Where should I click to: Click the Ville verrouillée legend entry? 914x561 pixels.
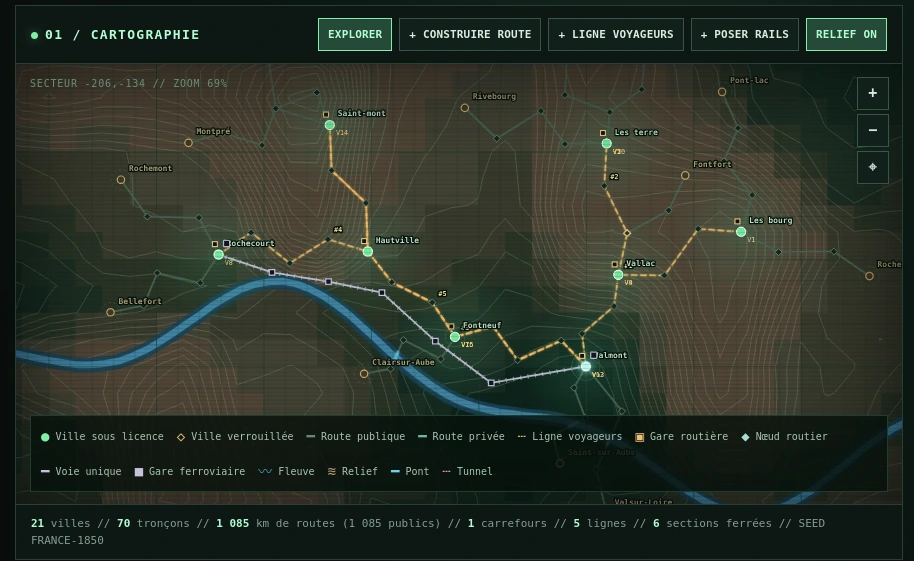pos(235,436)
